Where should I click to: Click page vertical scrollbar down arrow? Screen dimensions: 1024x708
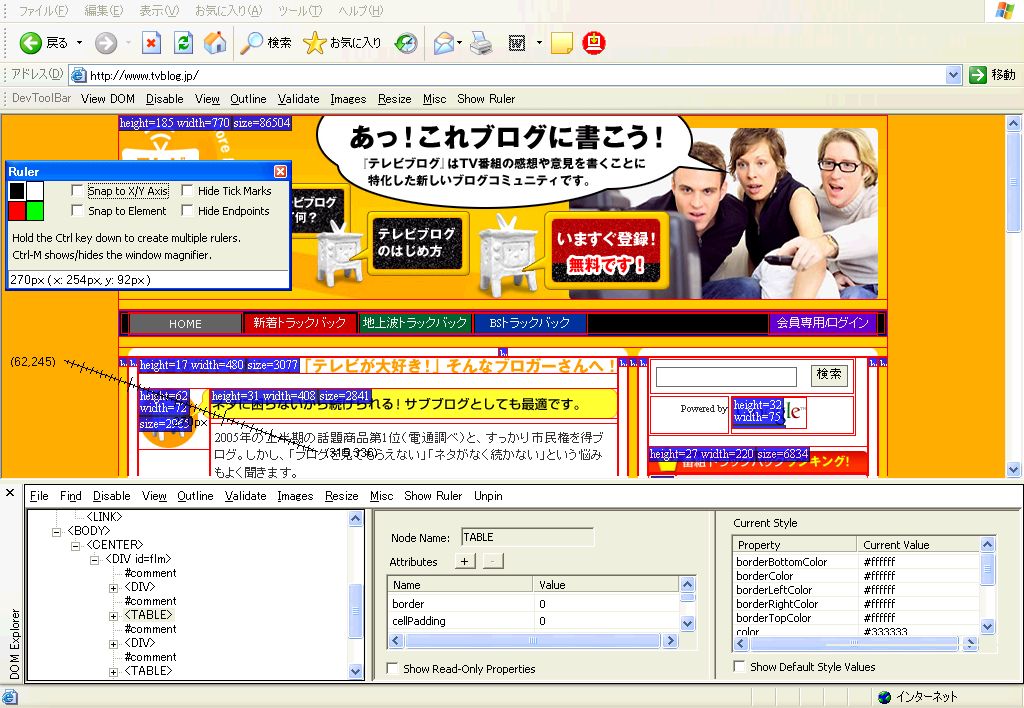[1013, 469]
